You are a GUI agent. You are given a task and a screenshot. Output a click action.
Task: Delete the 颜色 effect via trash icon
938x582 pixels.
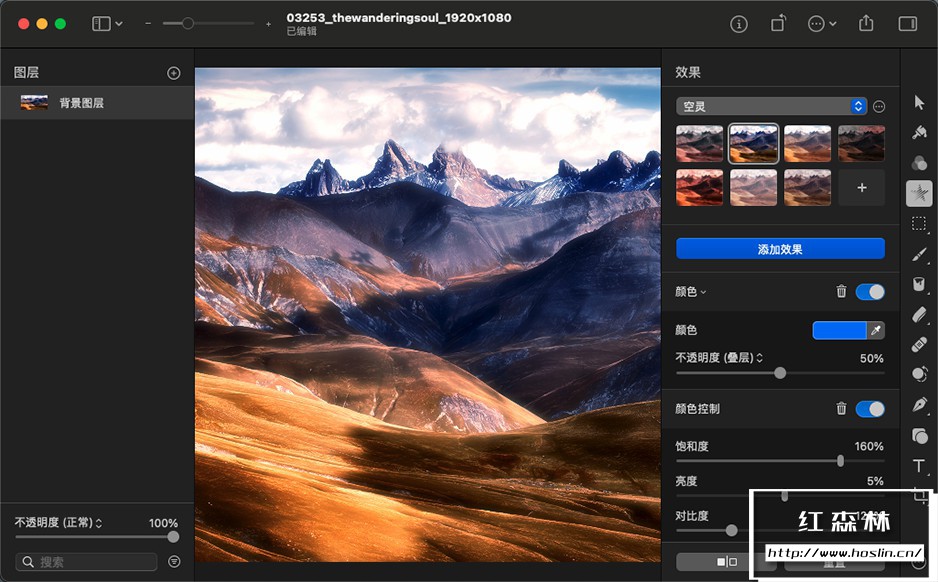[841, 291]
